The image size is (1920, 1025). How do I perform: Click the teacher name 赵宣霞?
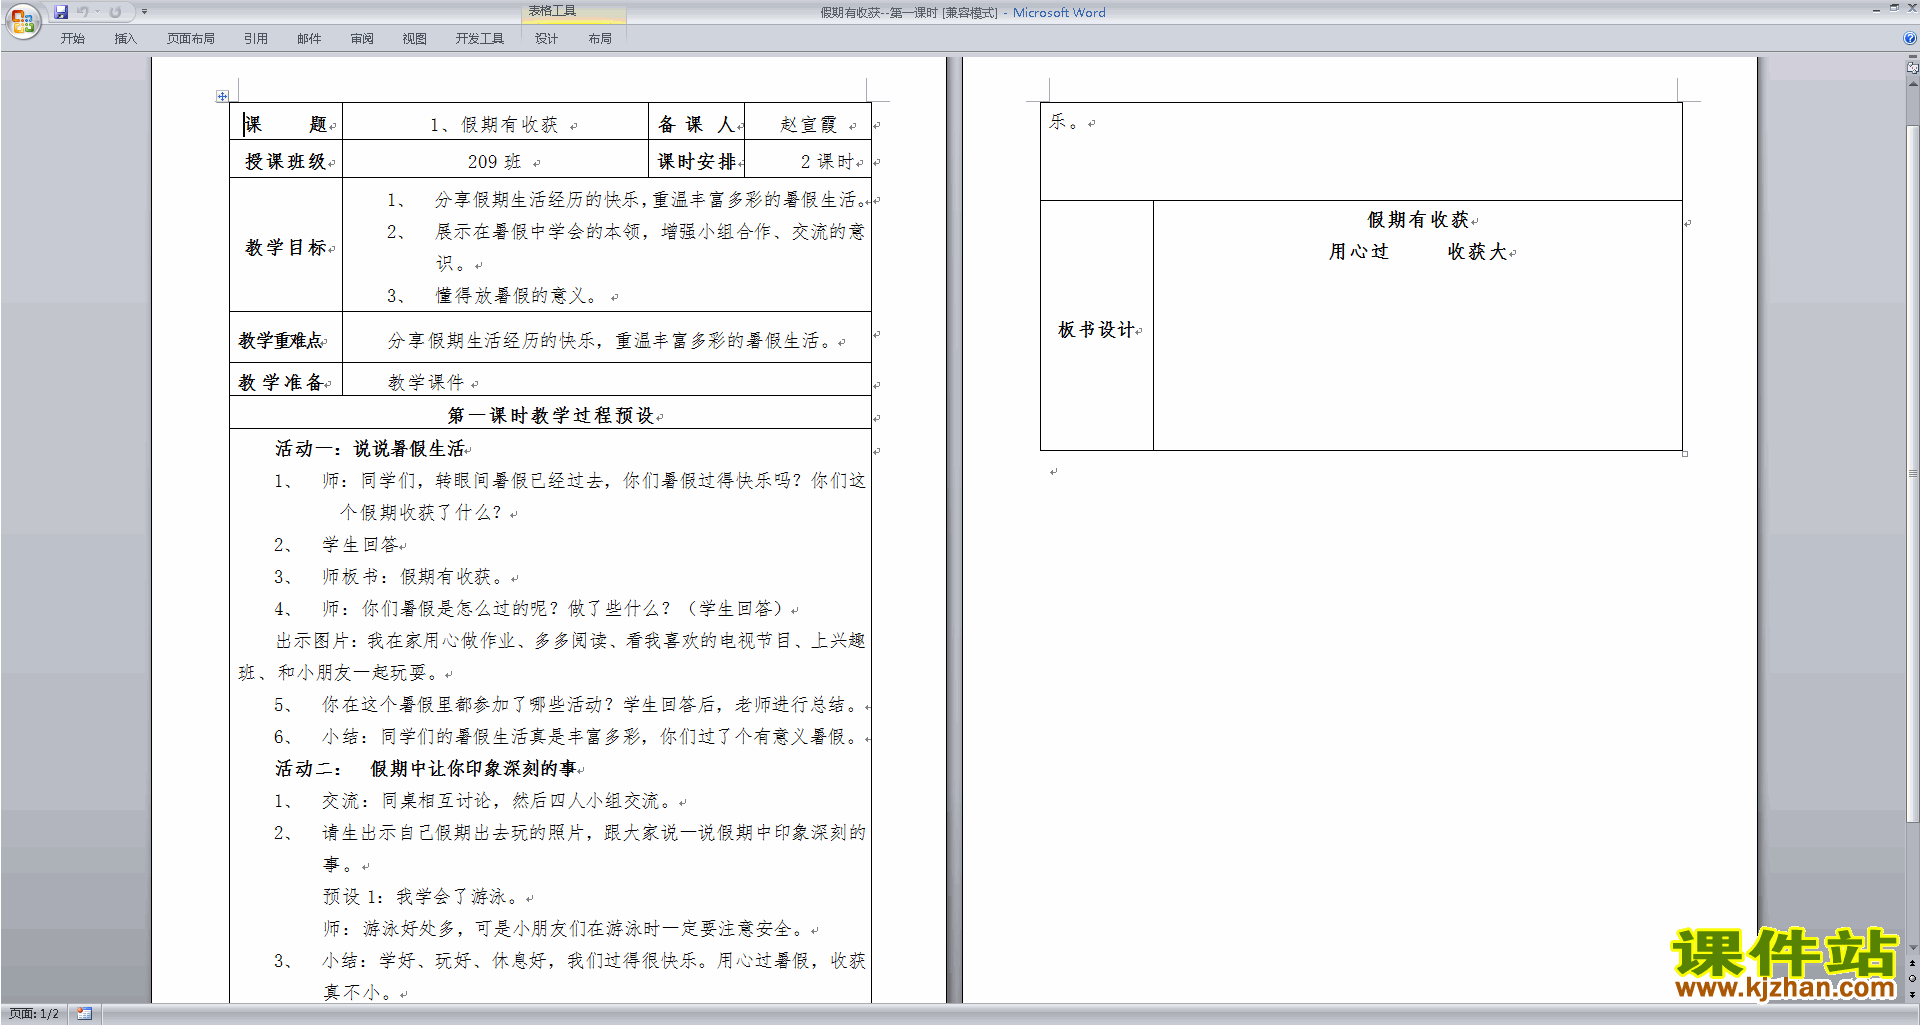tap(809, 124)
